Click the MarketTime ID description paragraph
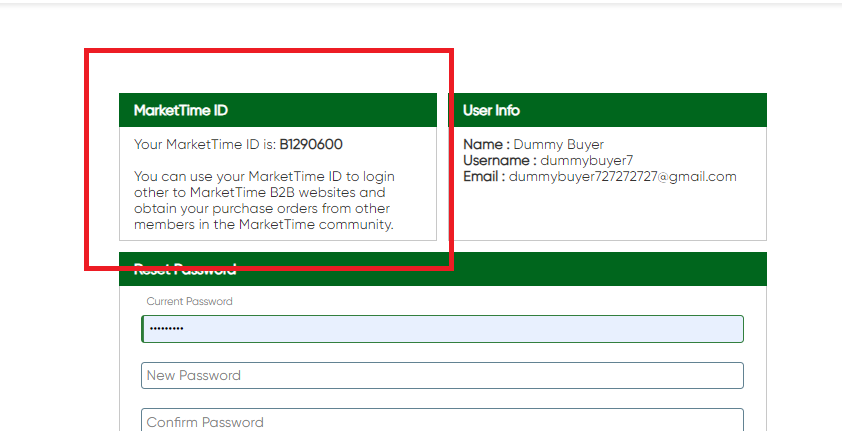 (x=264, y=200)
